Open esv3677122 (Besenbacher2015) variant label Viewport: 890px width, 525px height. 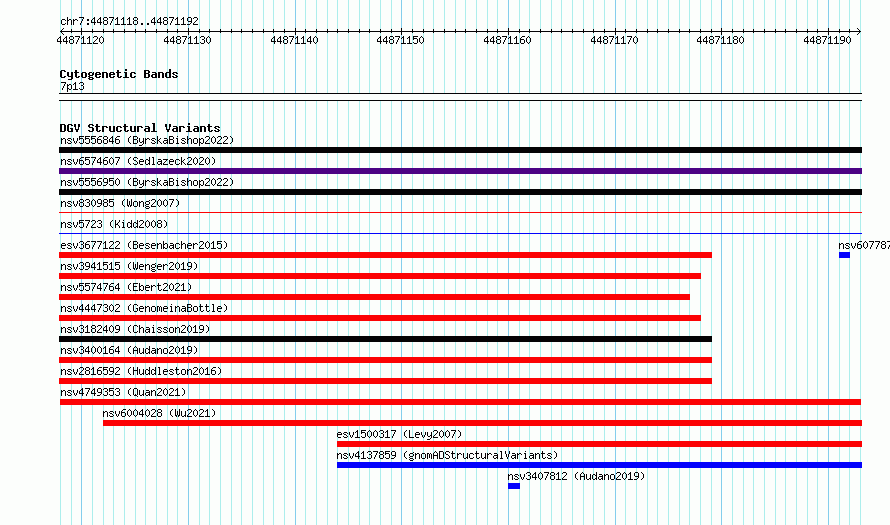(144, 245)
